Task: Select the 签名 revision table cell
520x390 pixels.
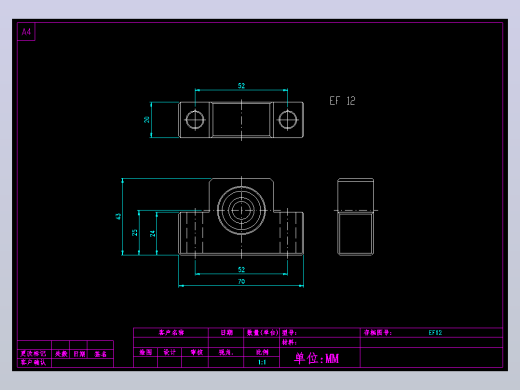Action: 100,354
